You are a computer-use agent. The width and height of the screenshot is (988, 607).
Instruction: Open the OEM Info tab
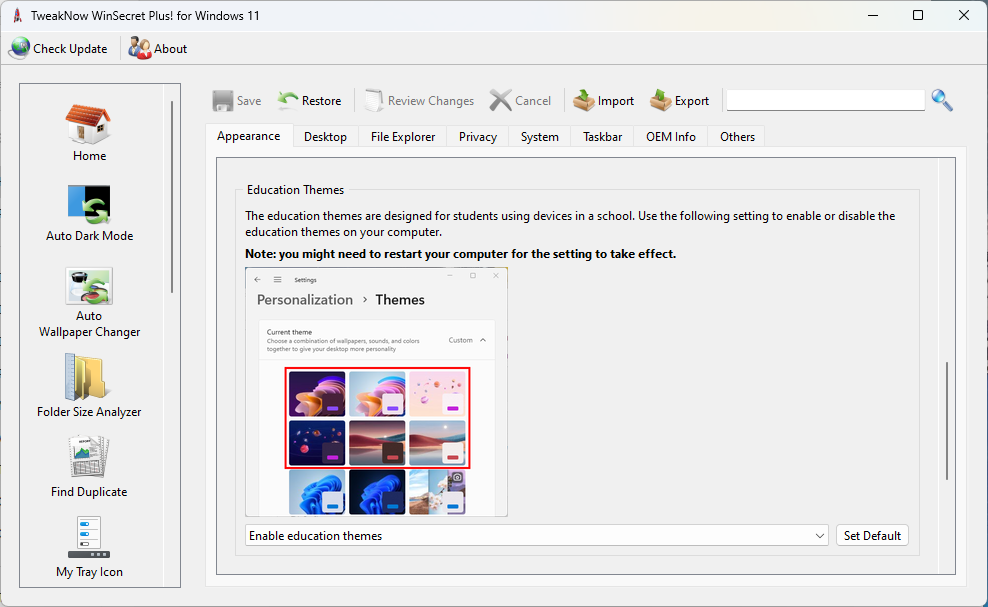670,137
